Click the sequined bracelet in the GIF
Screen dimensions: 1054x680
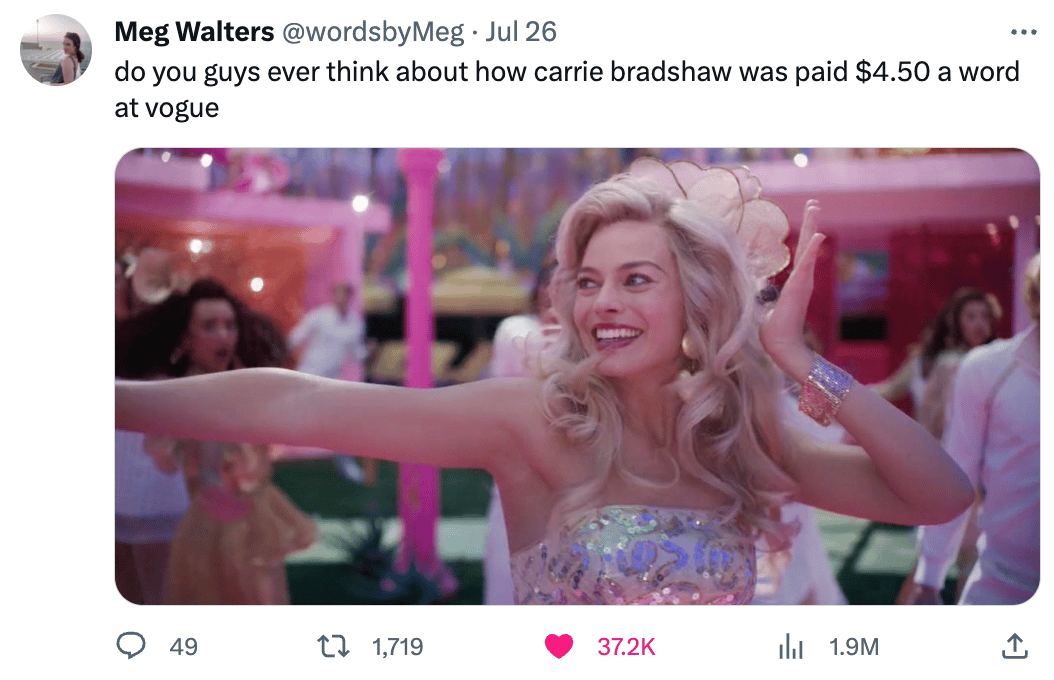824,390
